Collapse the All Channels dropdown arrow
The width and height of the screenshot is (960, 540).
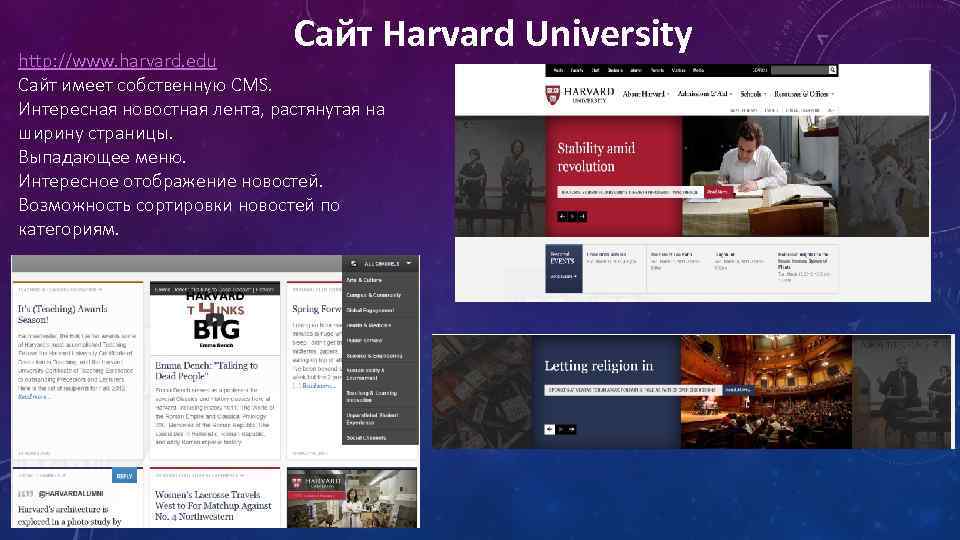point(409,264)
